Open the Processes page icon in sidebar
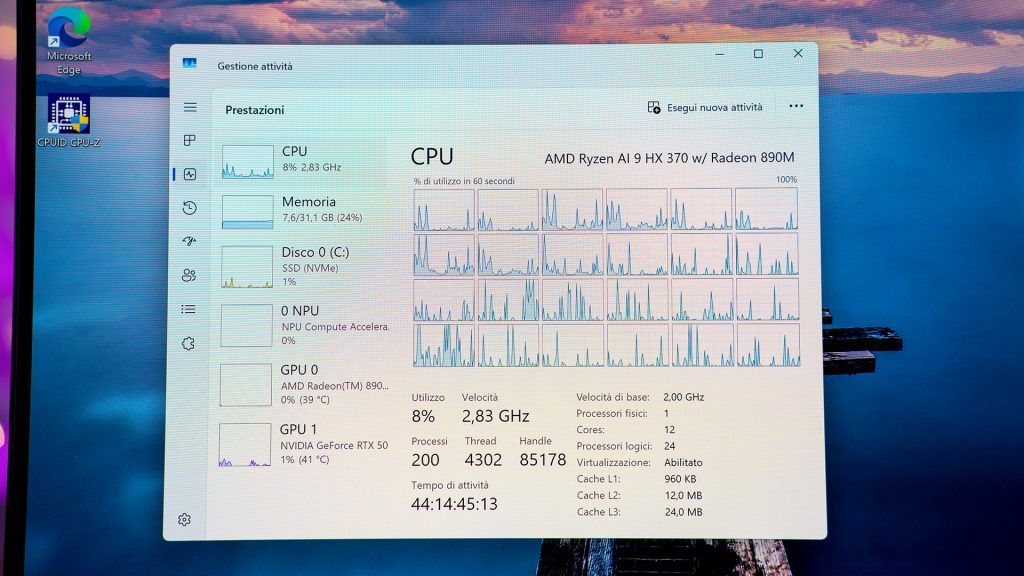Screen dimensions: 1024x576 tap(190, 140)
